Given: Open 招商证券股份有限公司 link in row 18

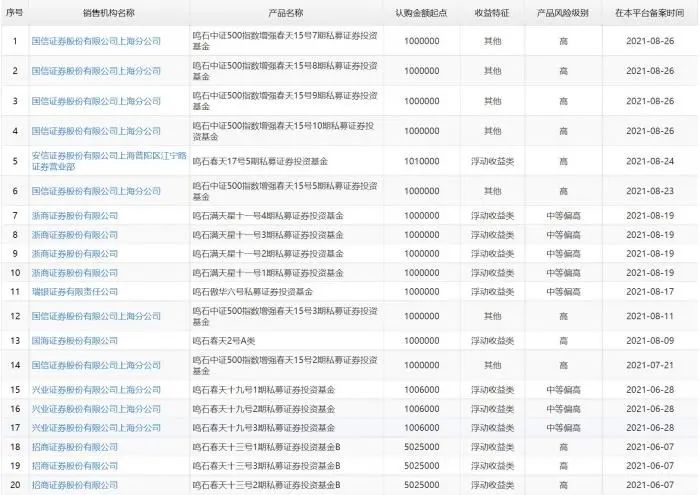Looking at the screenshot, I should (75, 447).
